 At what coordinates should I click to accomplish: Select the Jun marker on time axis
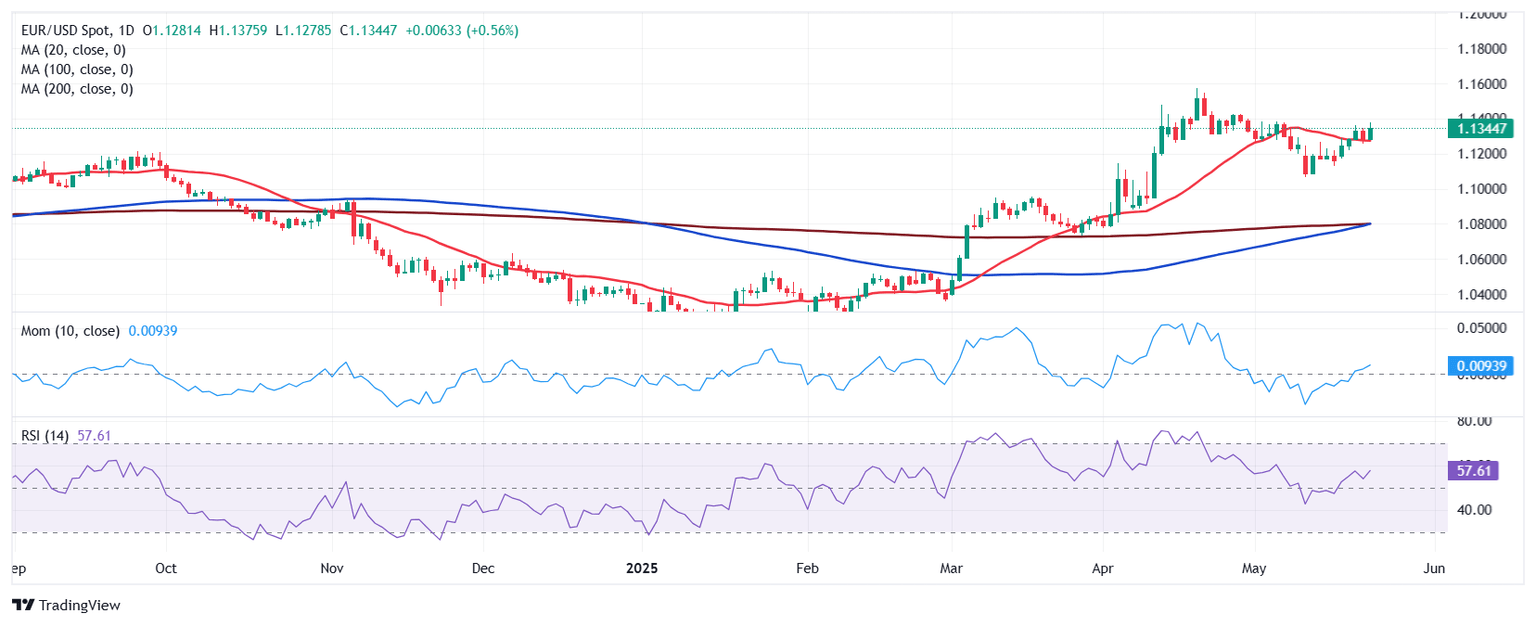(1433, 568)
